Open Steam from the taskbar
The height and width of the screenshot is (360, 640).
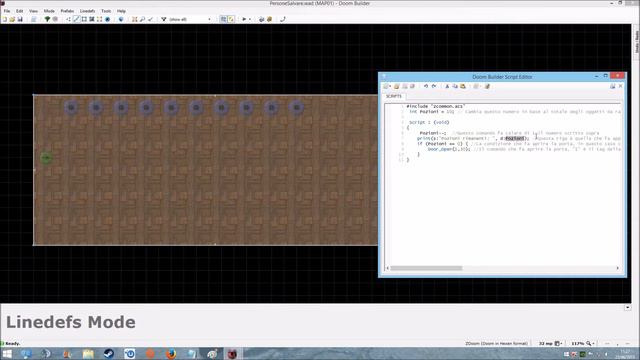(x=109, y=354)
